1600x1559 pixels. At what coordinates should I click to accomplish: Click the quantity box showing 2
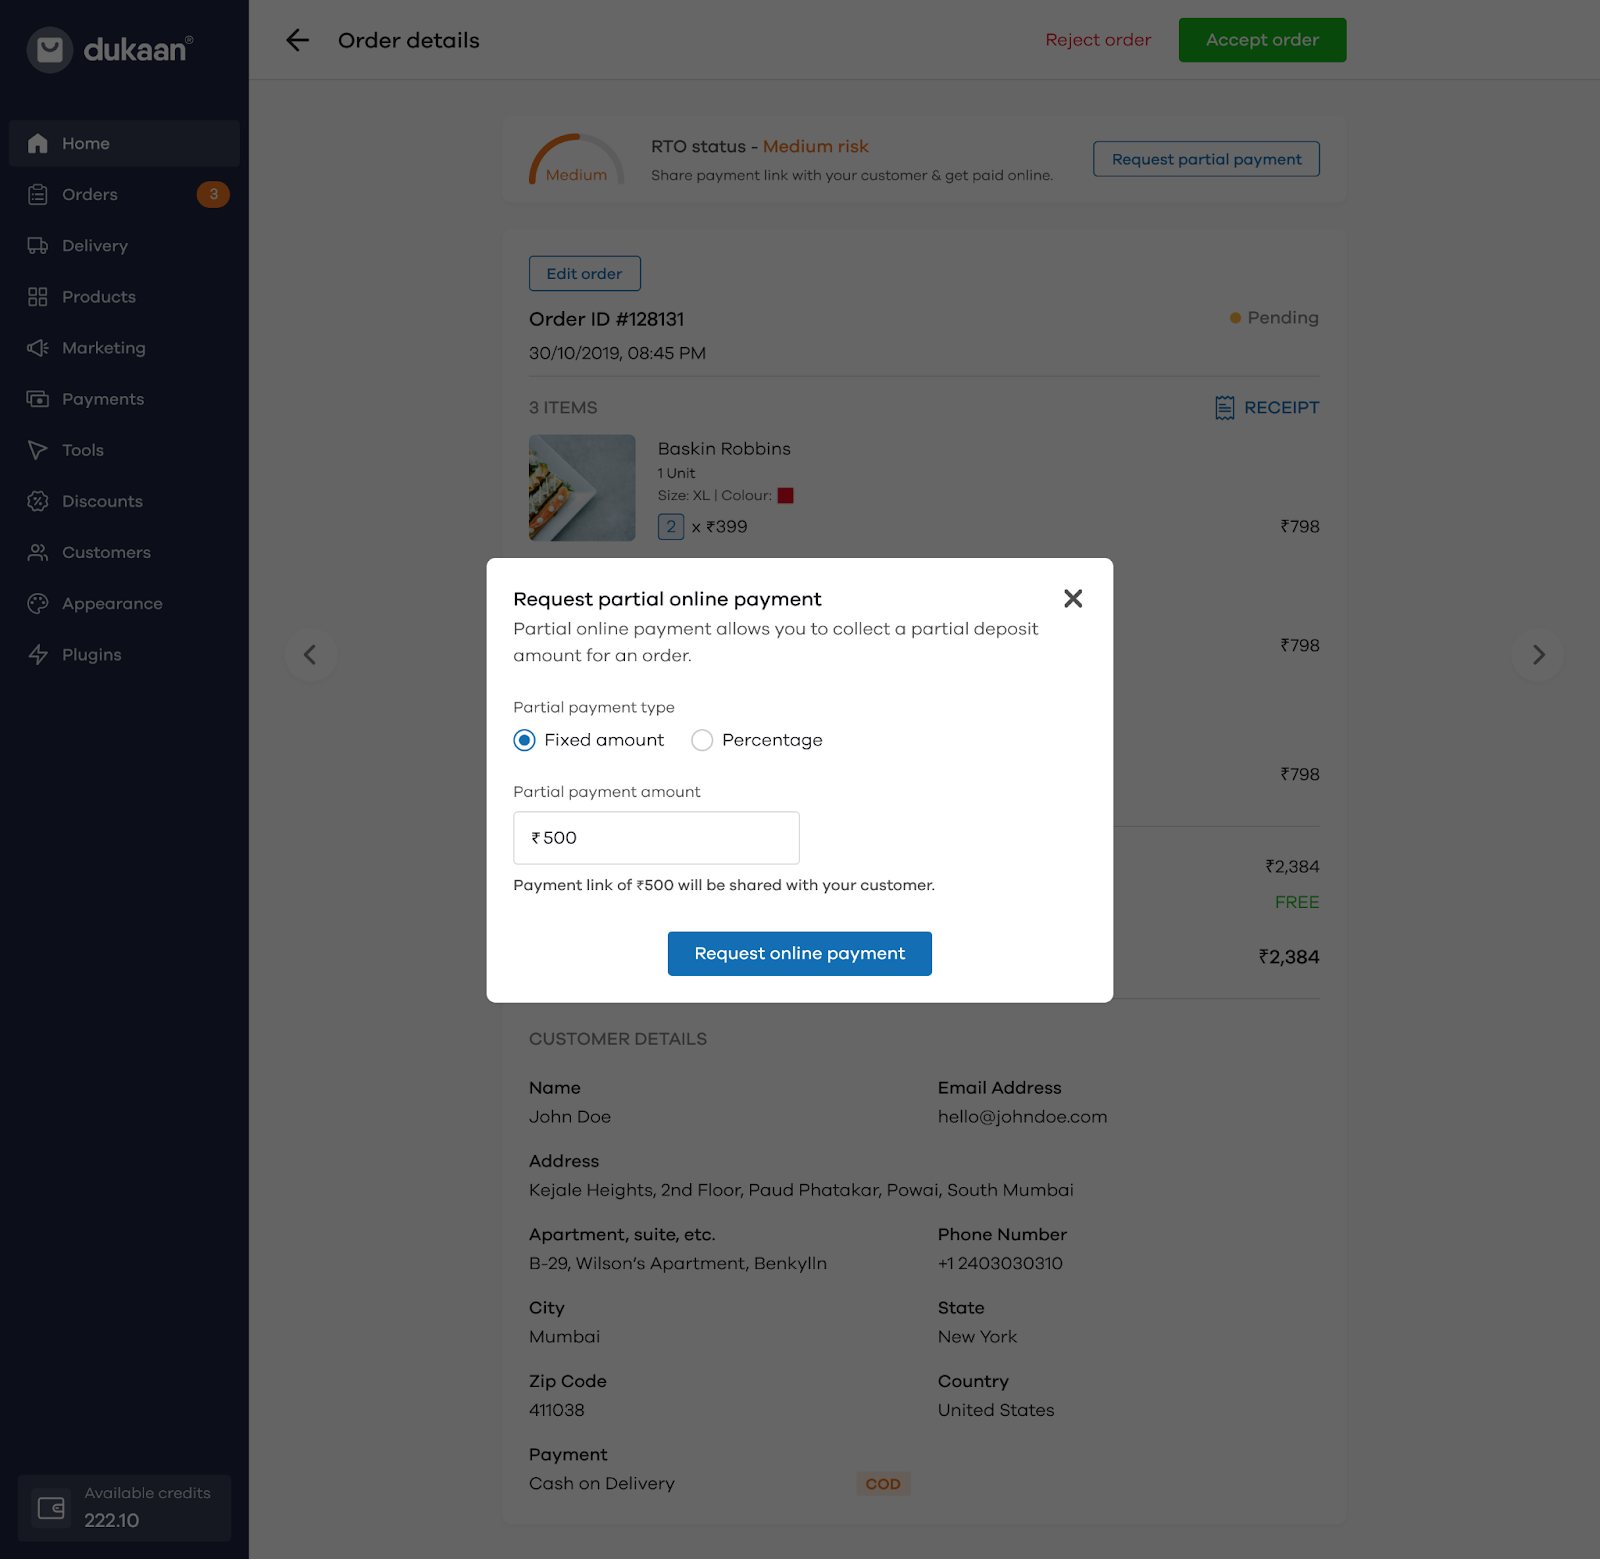(671, 526)
